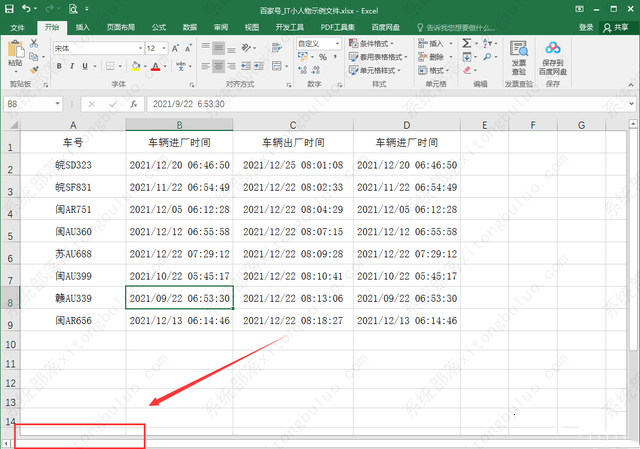Toggle Italic formatting
This screenshot has width=640, height=449.
click(72, 66)
